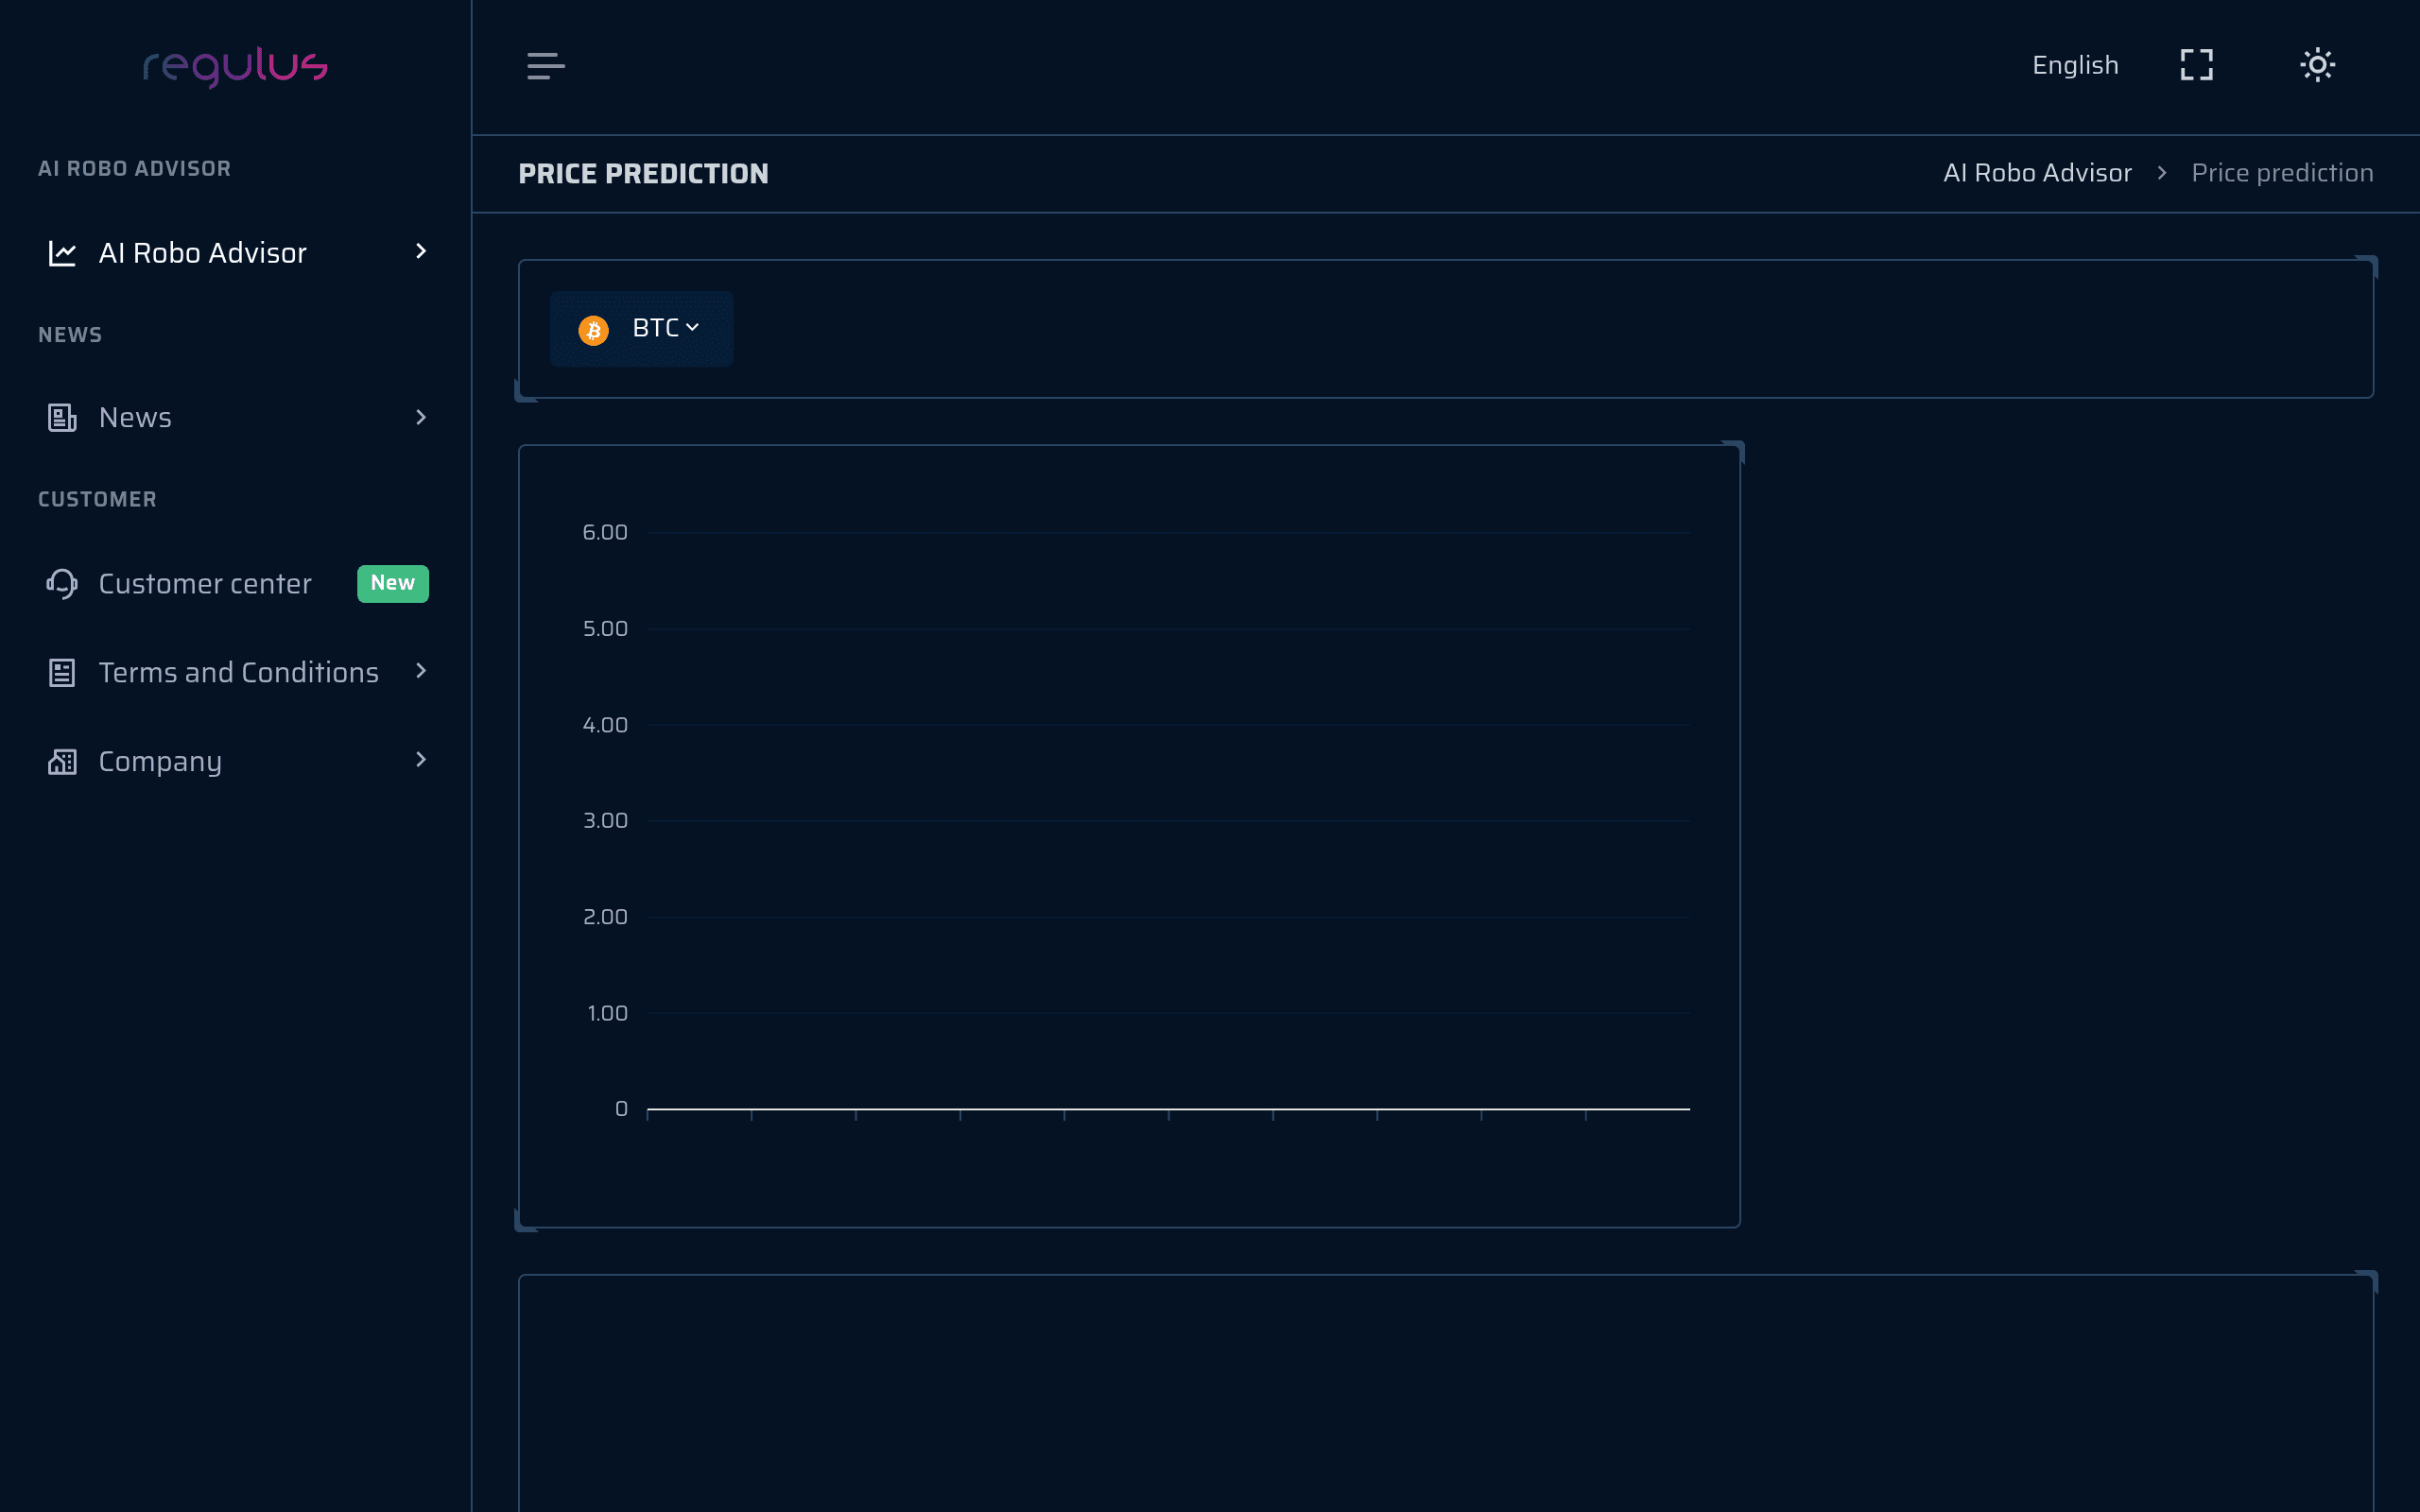Follow the AI Robo Advisor breadcrumb link
Image resolution: width=2420 pixels, height=1512 pixels.
point(2037,173)
